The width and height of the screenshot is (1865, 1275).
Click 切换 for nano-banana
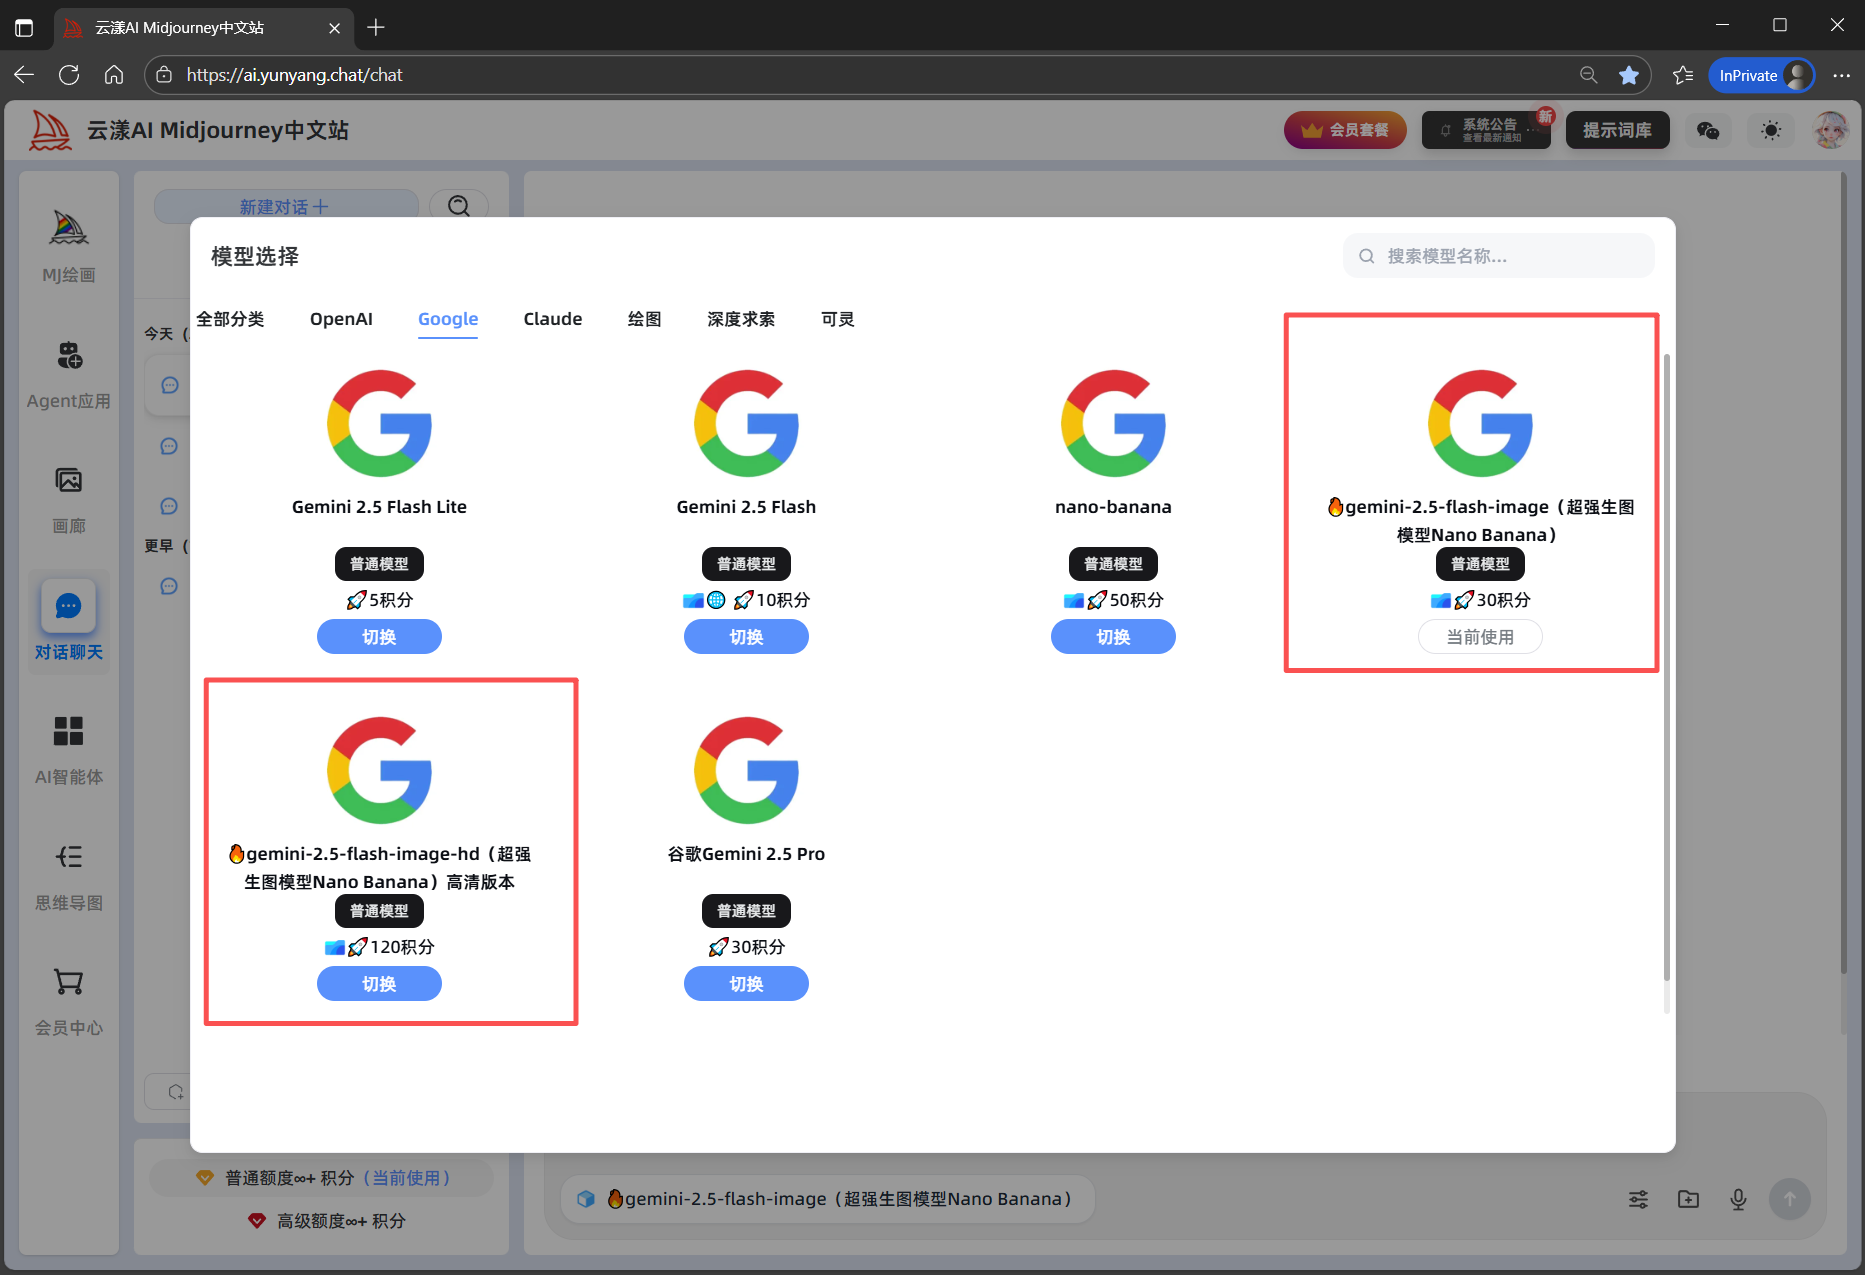coord(1113,637)
